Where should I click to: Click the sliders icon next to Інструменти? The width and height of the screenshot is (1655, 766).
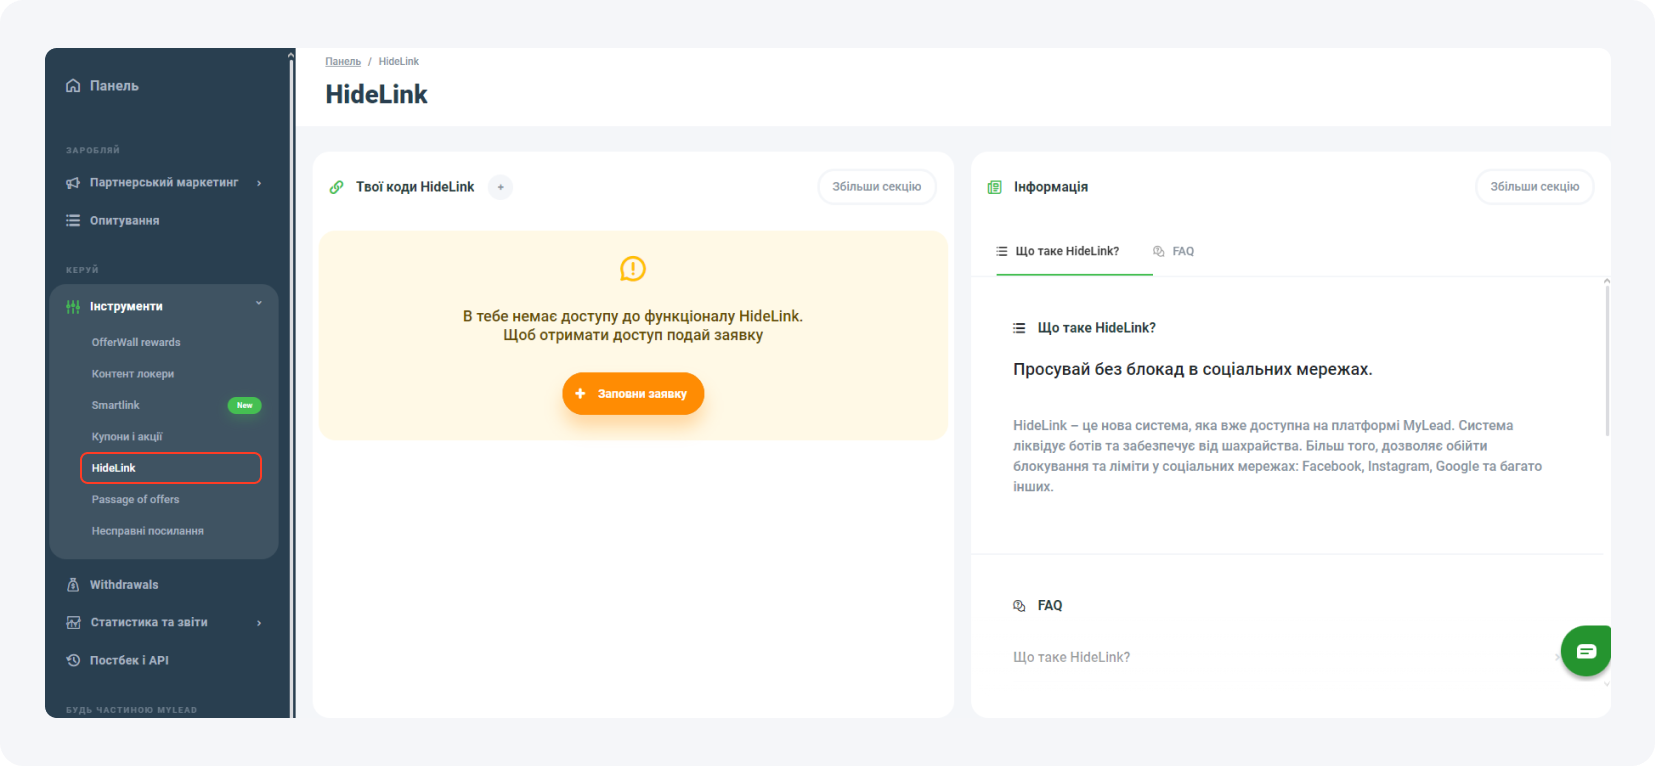73,307
